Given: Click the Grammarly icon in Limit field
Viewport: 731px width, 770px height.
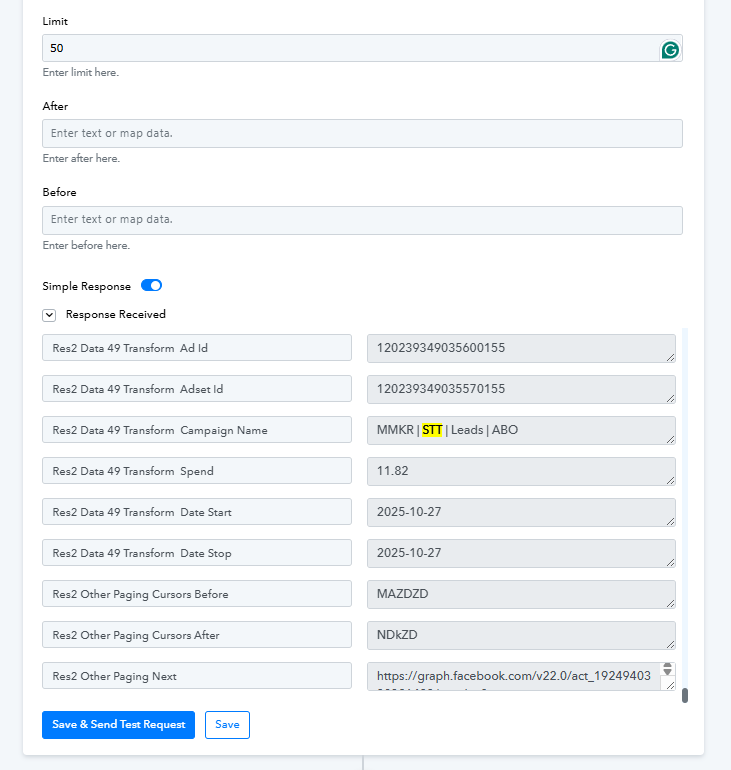Looking at the screenshot, I should [670, 49].
